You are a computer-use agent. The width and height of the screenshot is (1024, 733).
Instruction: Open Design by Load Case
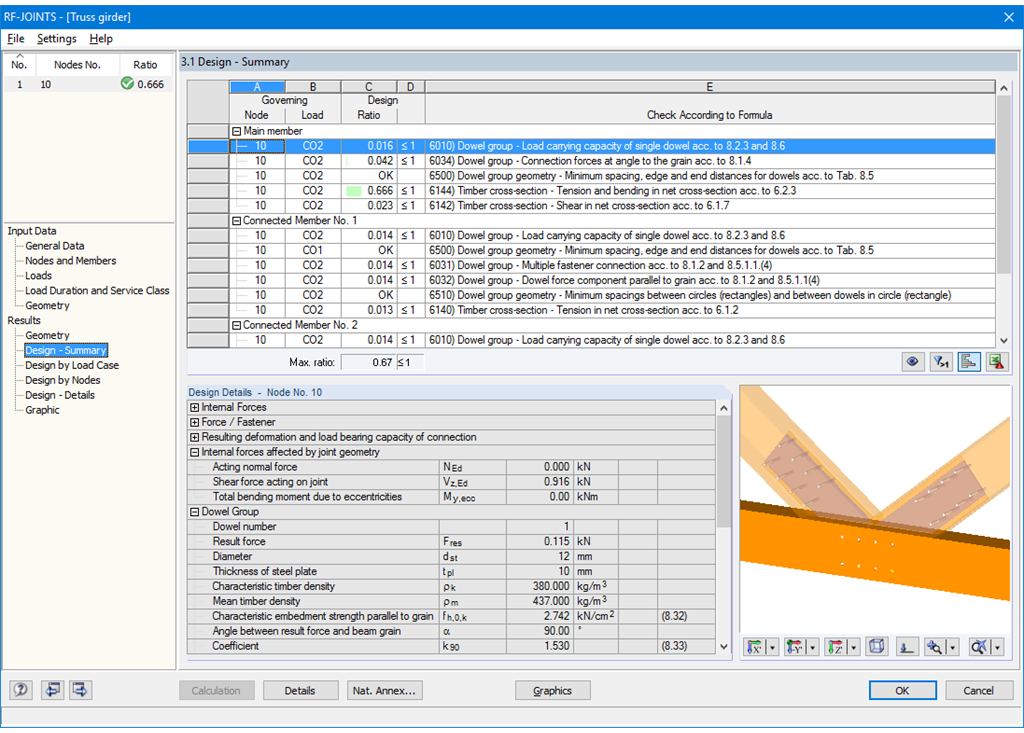pyautogui.click(x=72, y=365)
